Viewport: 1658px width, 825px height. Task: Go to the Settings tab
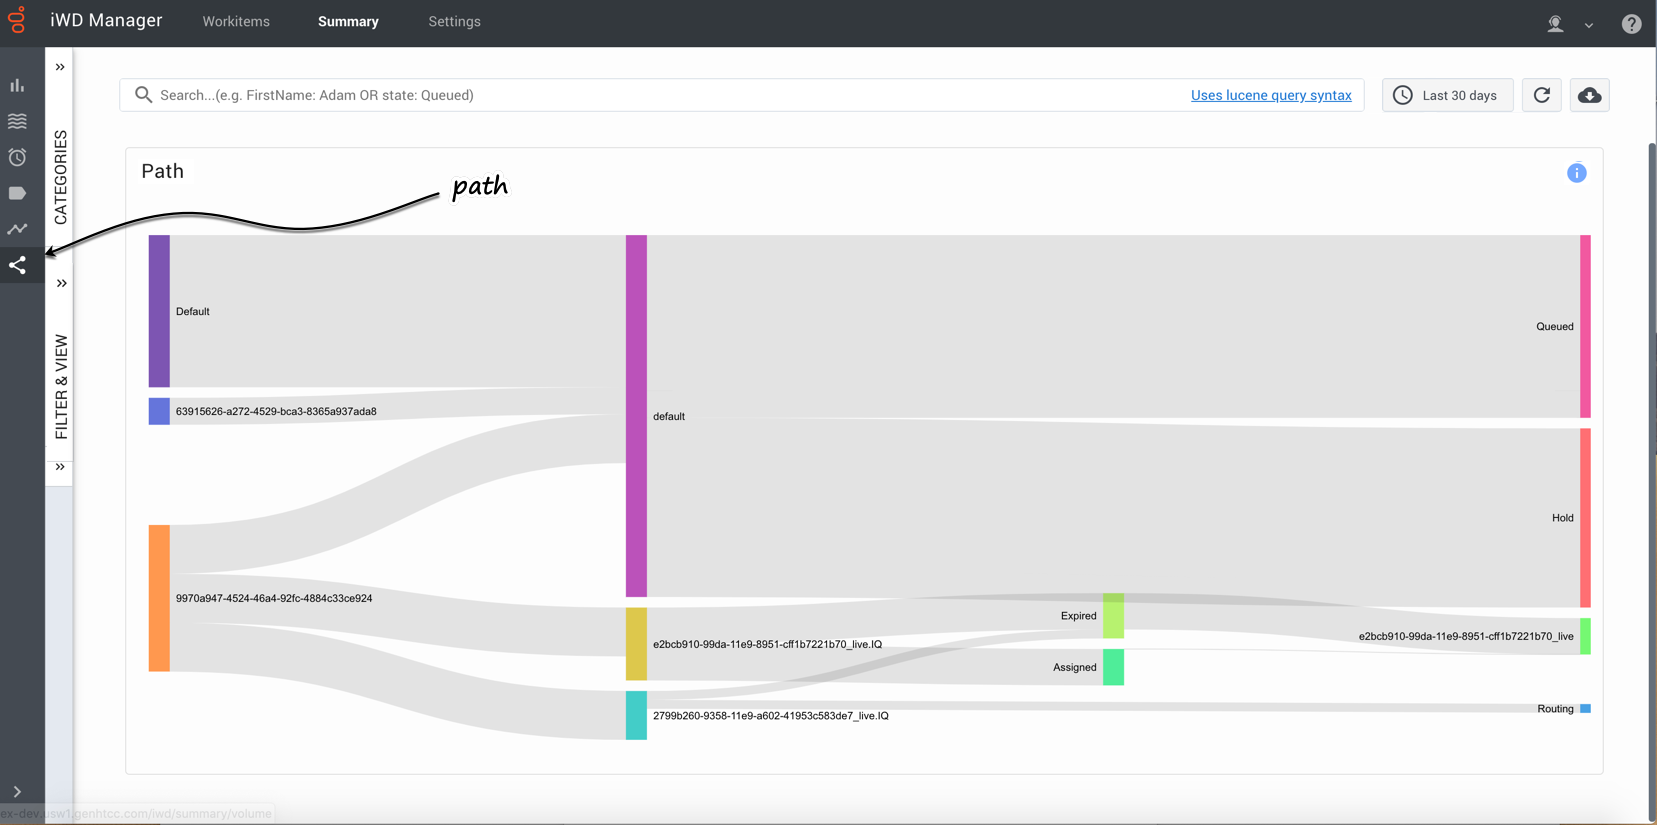tap(454, 22)
